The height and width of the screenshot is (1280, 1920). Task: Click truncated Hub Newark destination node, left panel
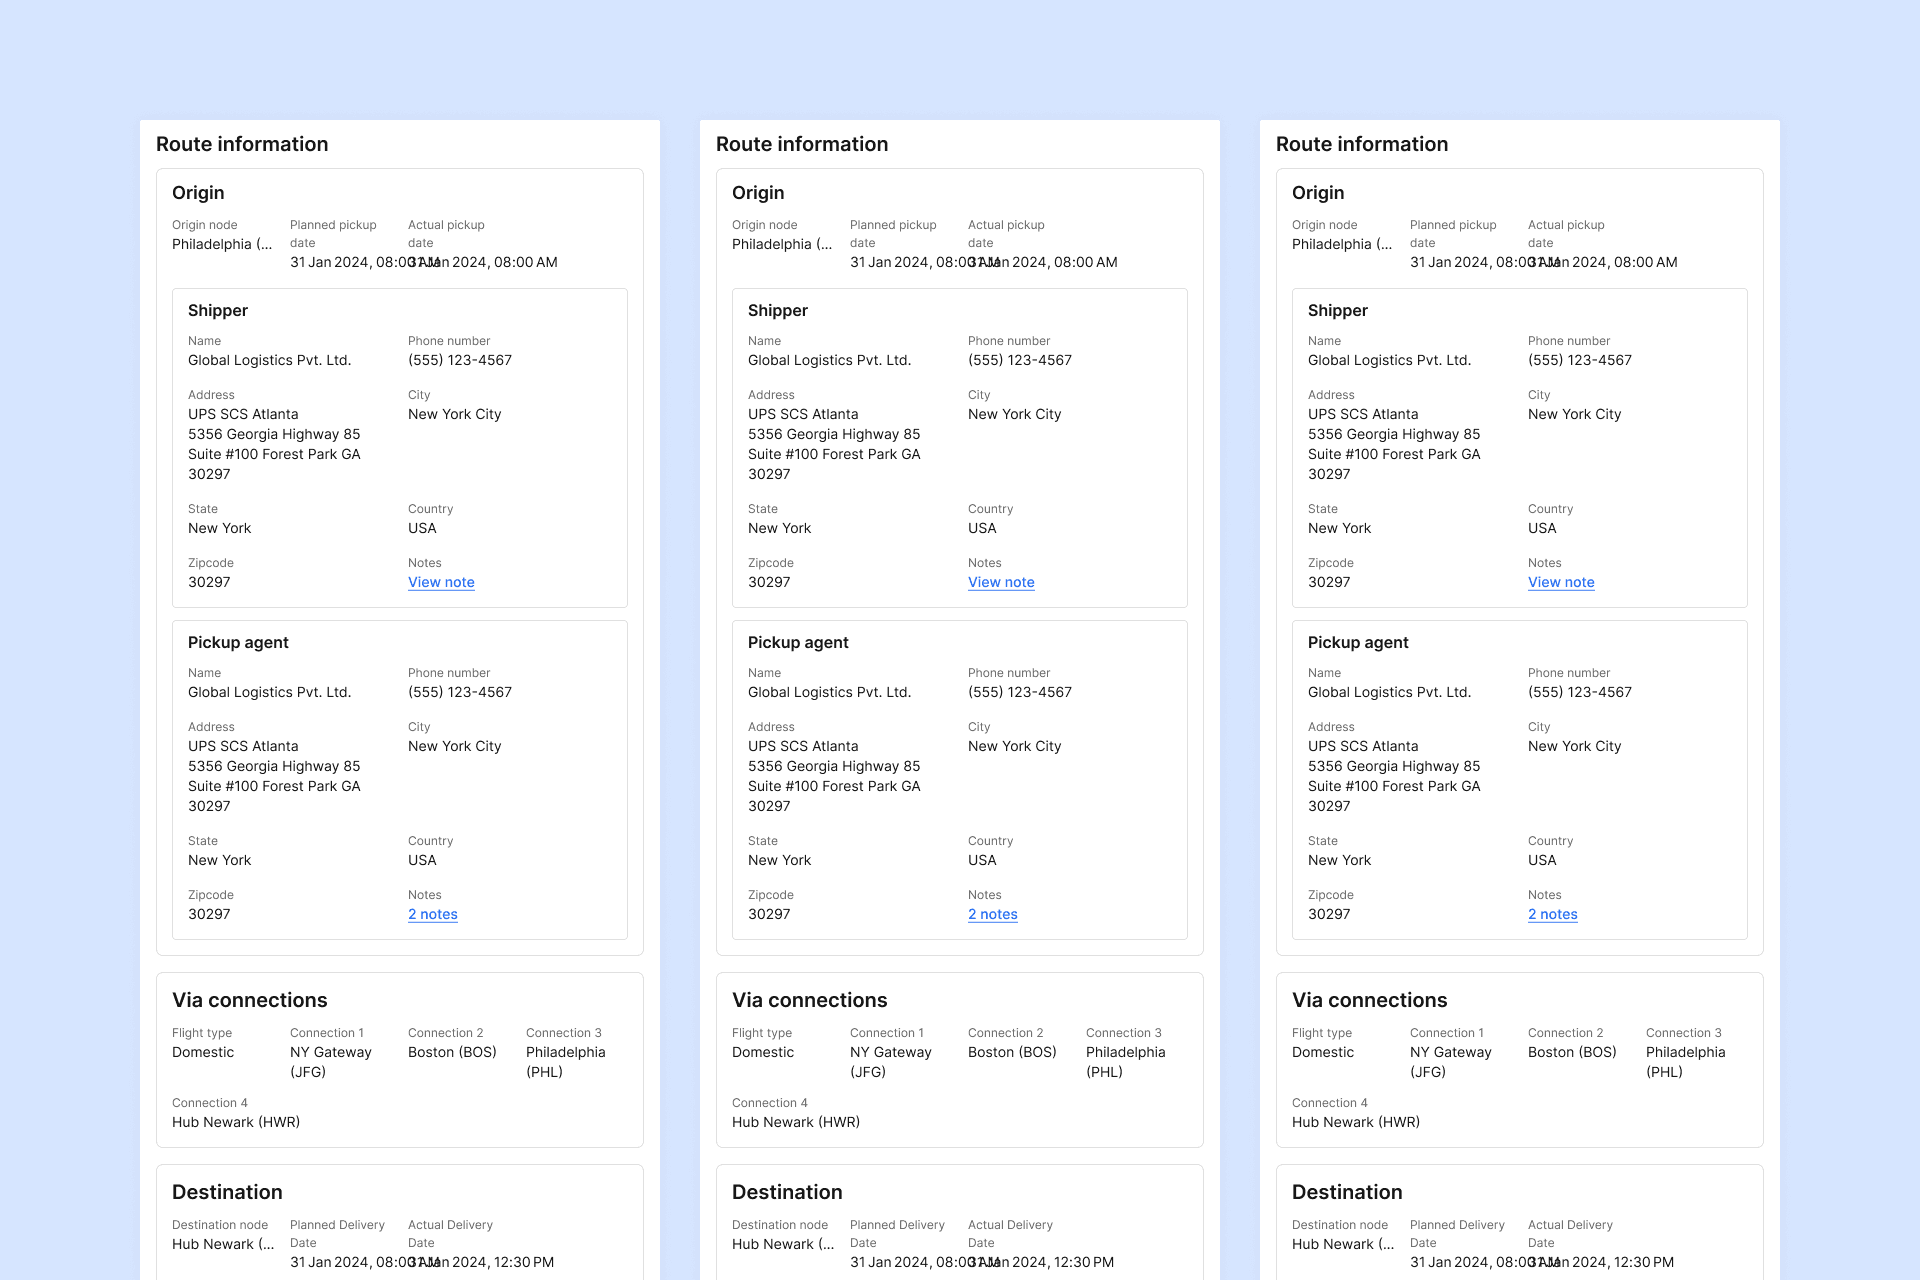click(x=222, y=1244)
